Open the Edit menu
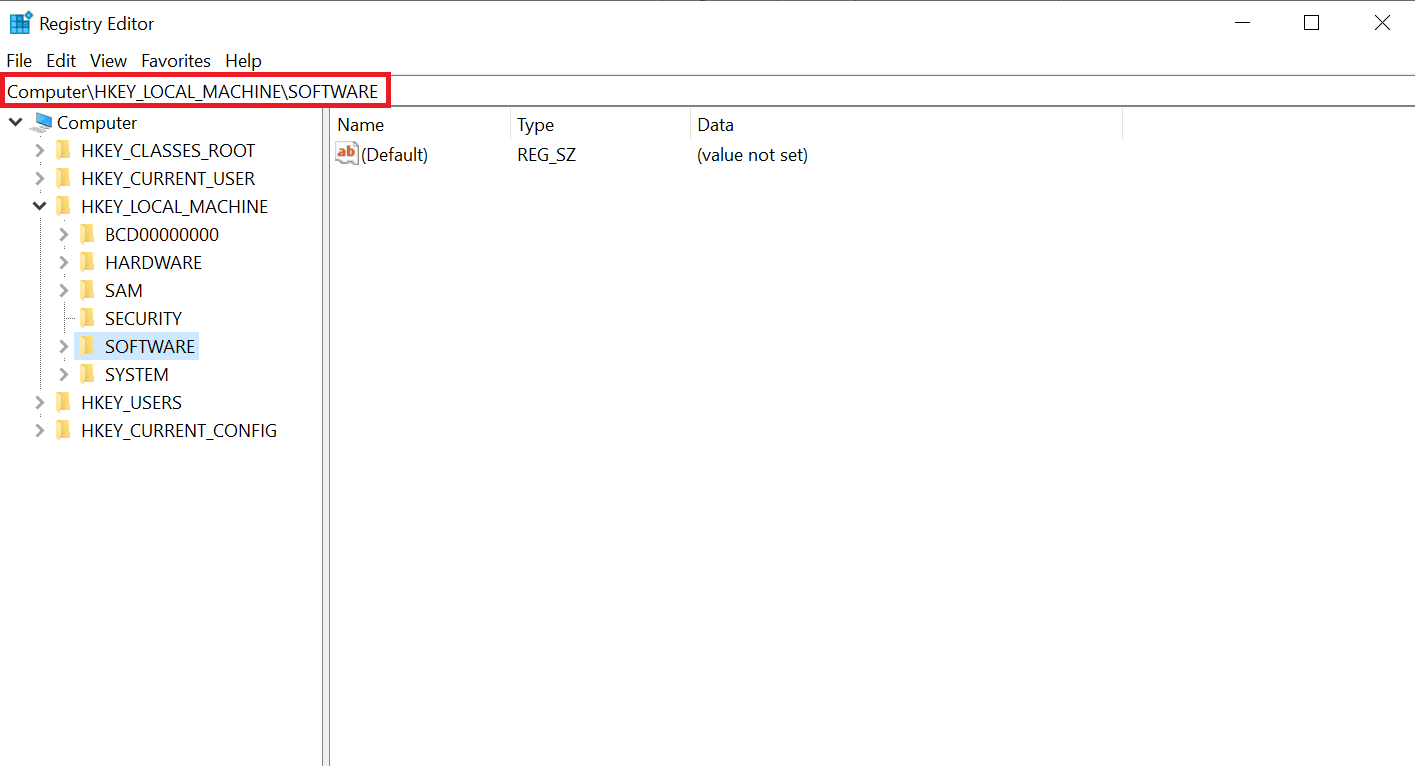Screen dimensions: 1415x766 click(61, 61)
